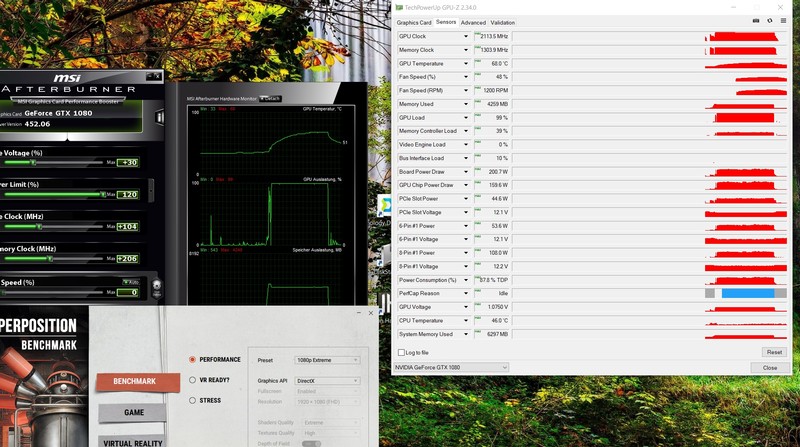The image size is (800, 447).
Task: Open the GPU Clock sensor dropdown
Action: (465, 37)
